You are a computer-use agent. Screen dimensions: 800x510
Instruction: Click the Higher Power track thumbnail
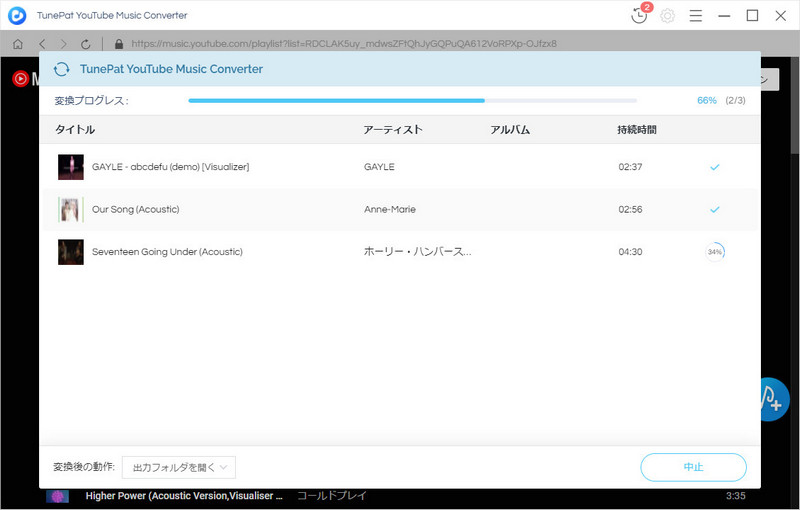pyautogui.click(x=57, y=496)
